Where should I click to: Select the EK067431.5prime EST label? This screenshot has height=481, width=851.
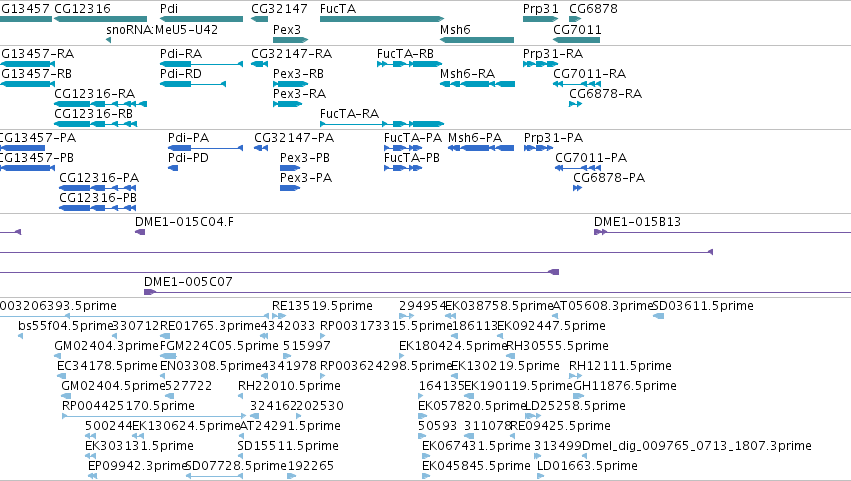[477, 446]
